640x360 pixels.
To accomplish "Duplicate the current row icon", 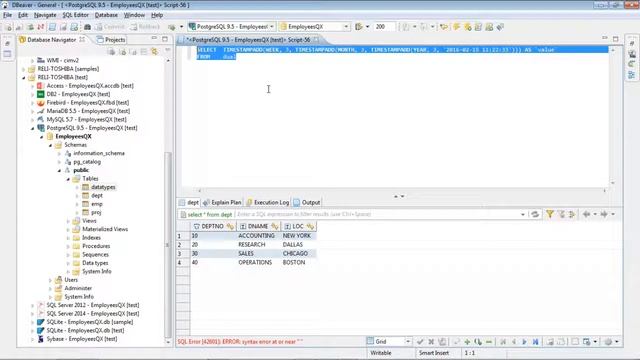I will click(478, 342).
